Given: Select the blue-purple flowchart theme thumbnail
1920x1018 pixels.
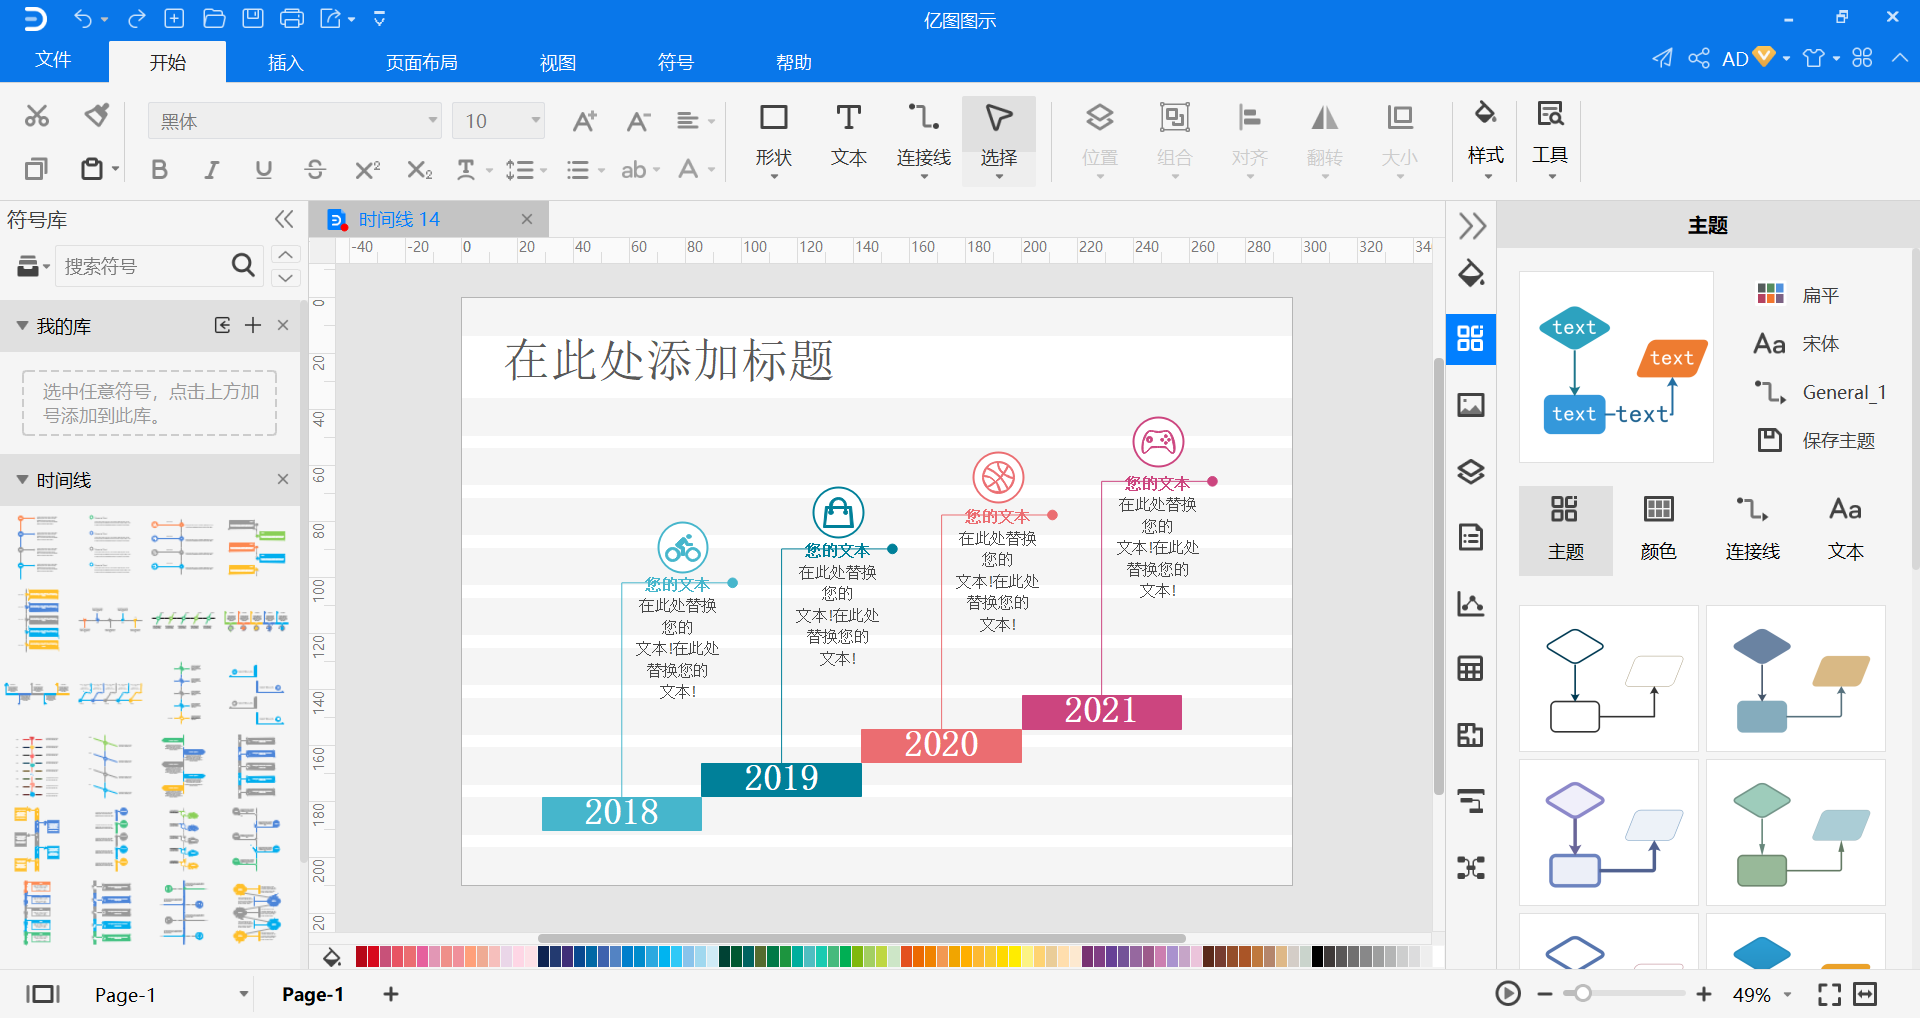Looking at the screenshot, I should click(x=1608, y=833).
